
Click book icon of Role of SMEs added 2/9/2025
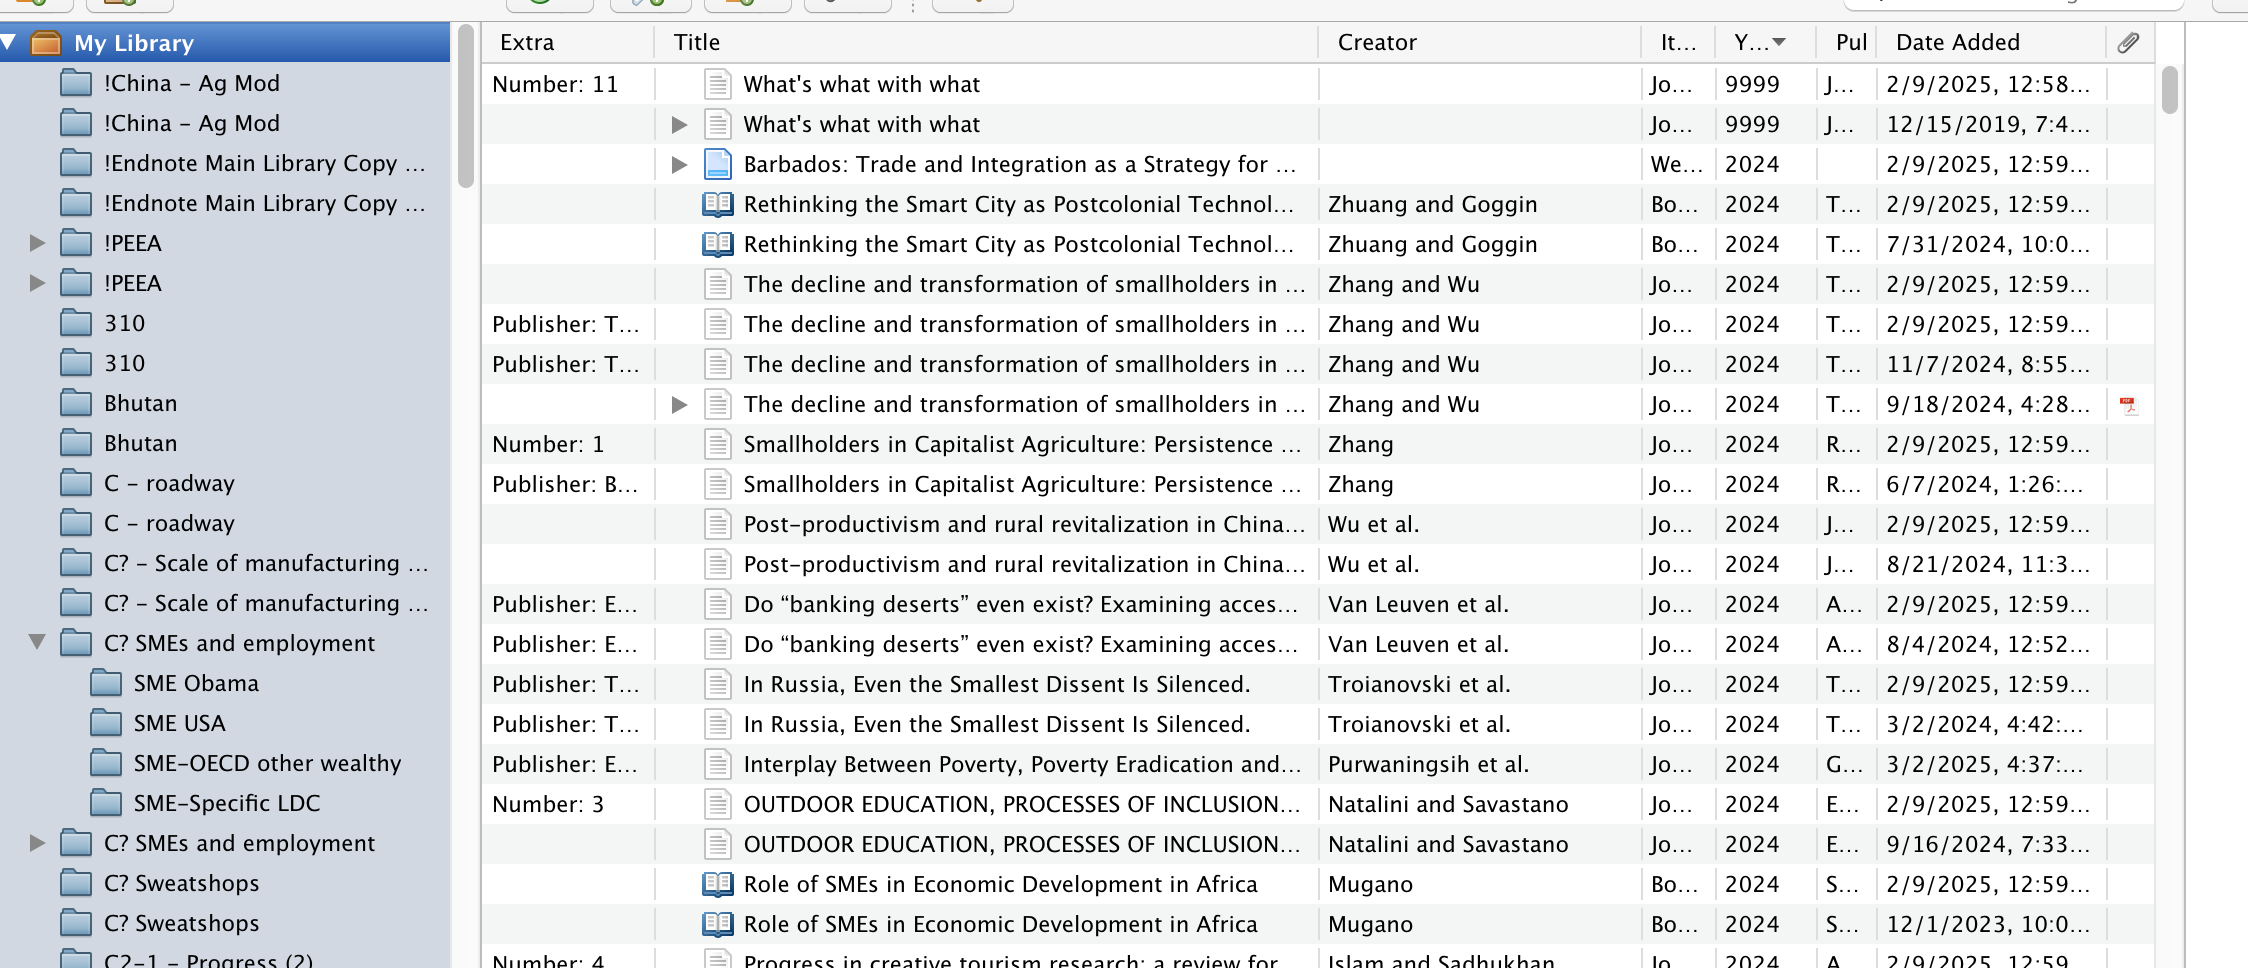coord(717,884)
